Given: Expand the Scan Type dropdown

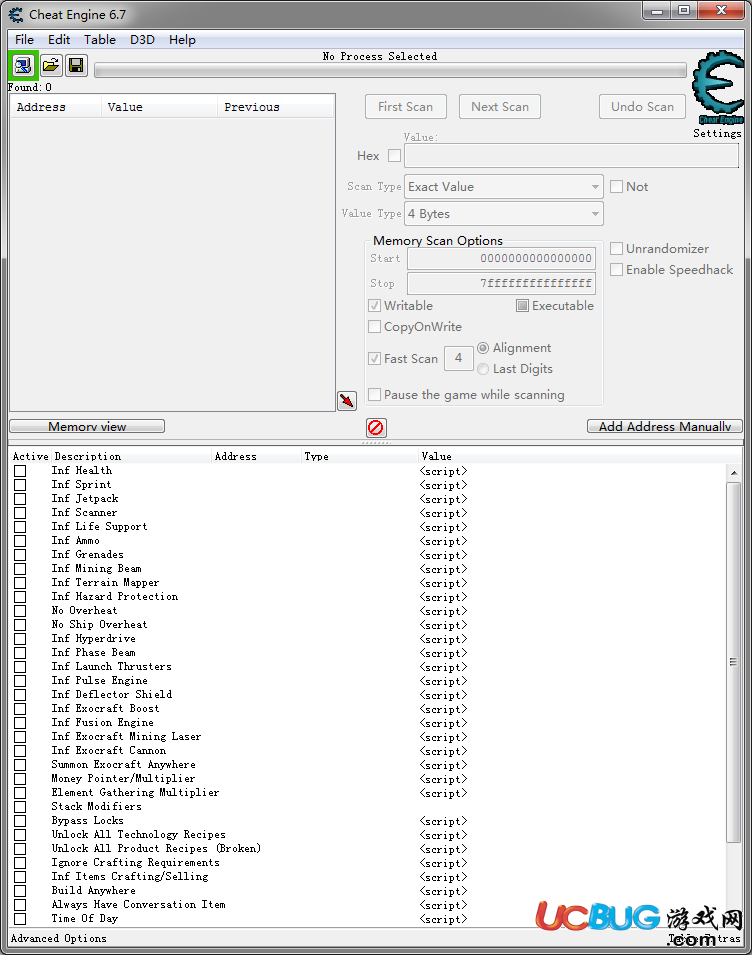Looking at the screenshot, I should tap(504, 187).
